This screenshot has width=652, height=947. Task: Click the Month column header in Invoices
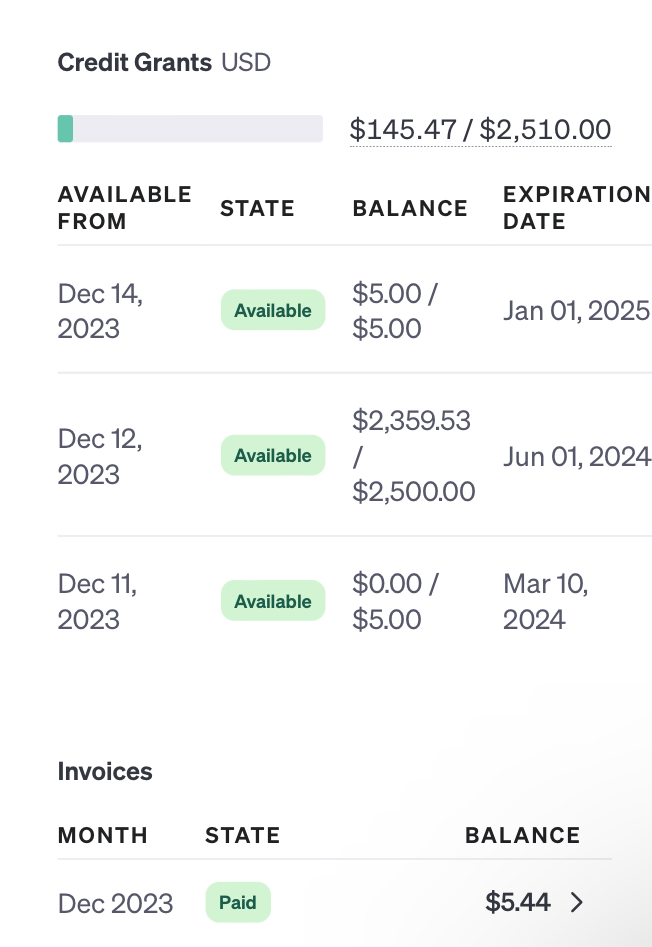pos(103,835)
